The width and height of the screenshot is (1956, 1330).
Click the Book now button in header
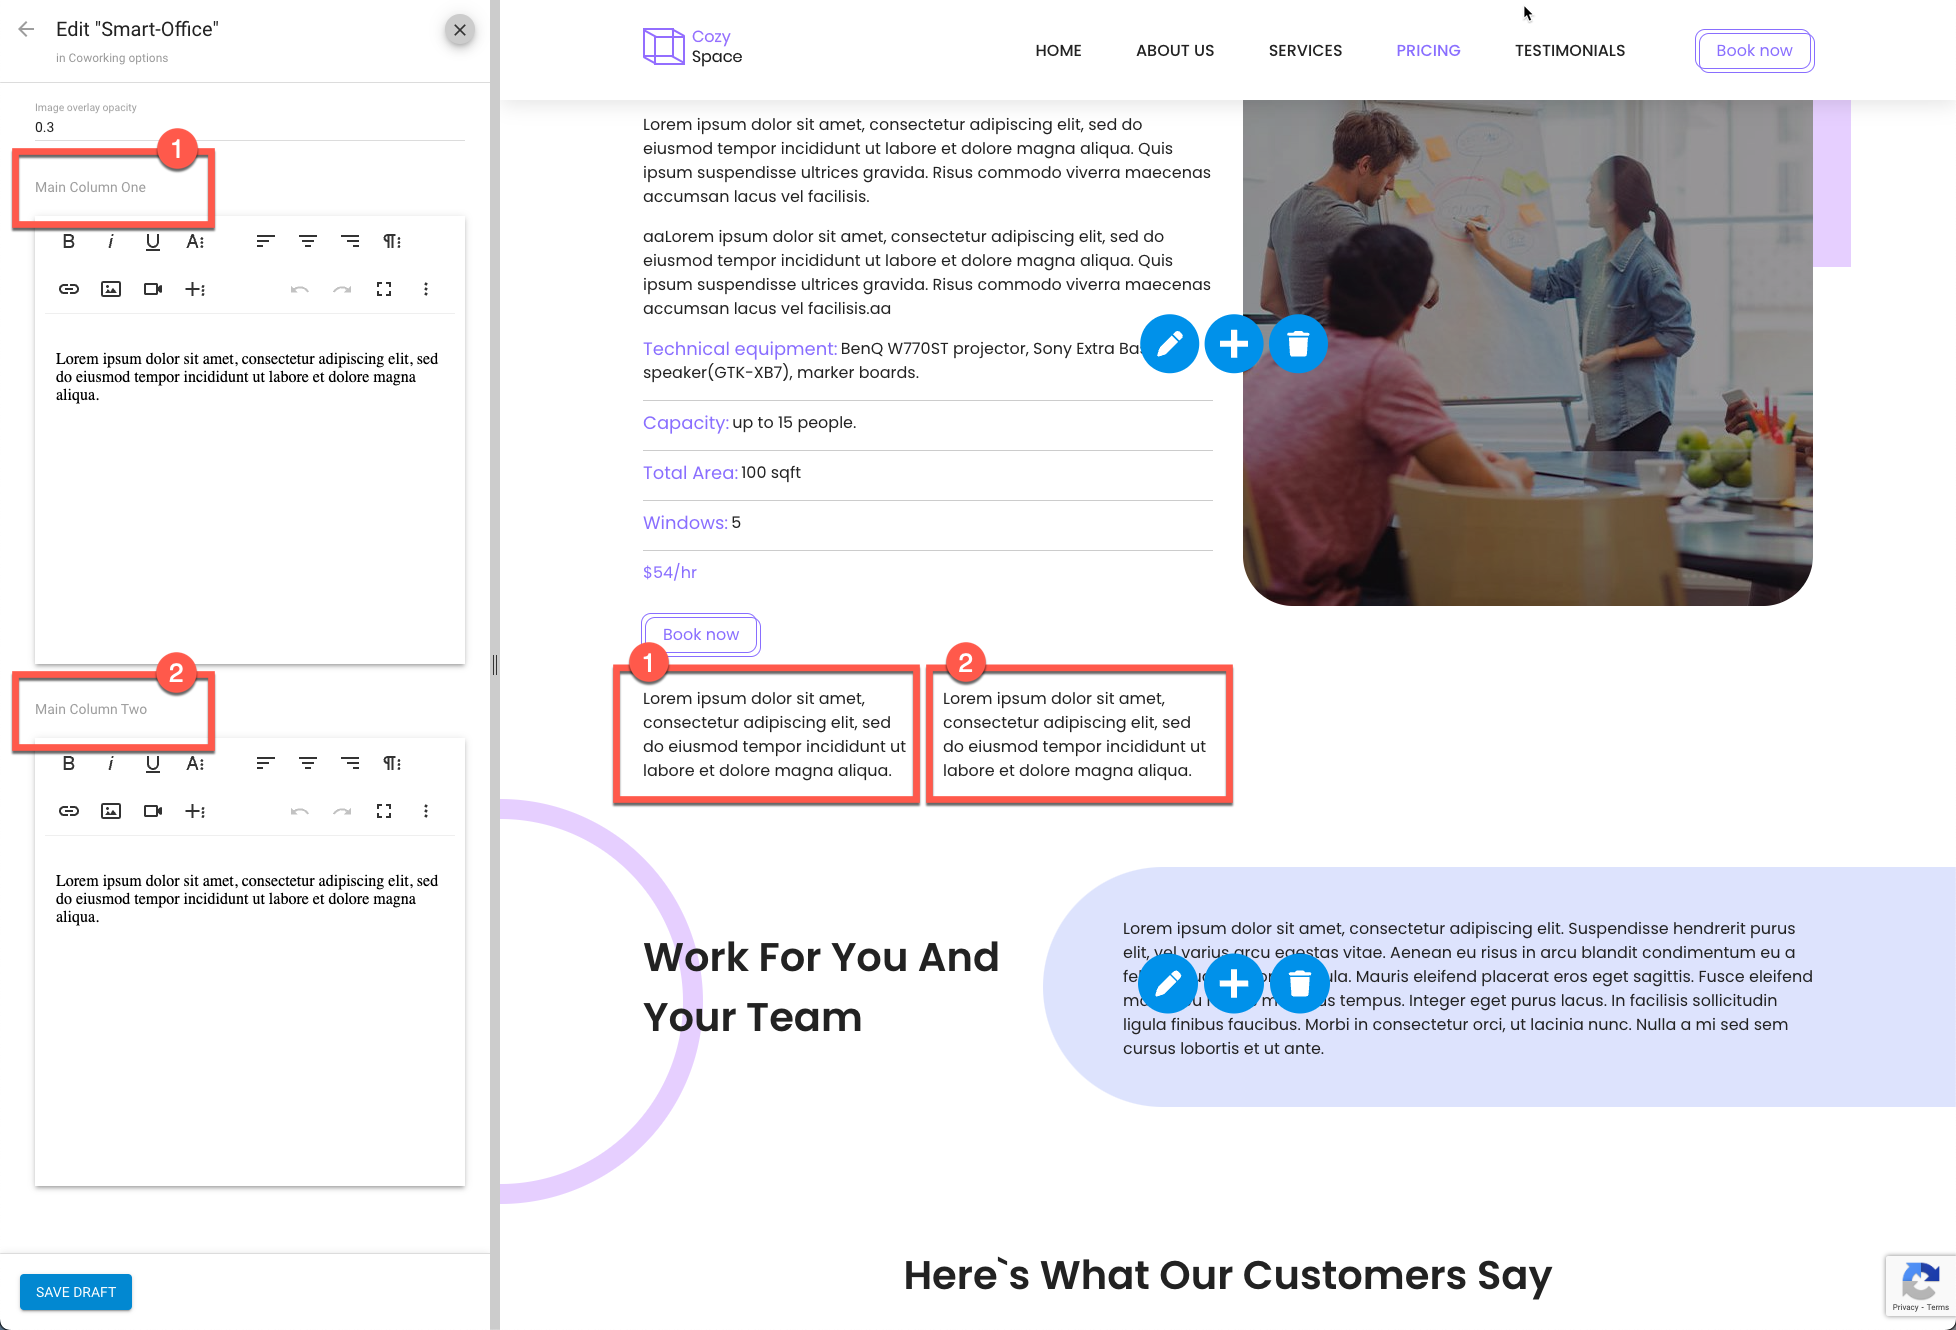coord(1754,50)
